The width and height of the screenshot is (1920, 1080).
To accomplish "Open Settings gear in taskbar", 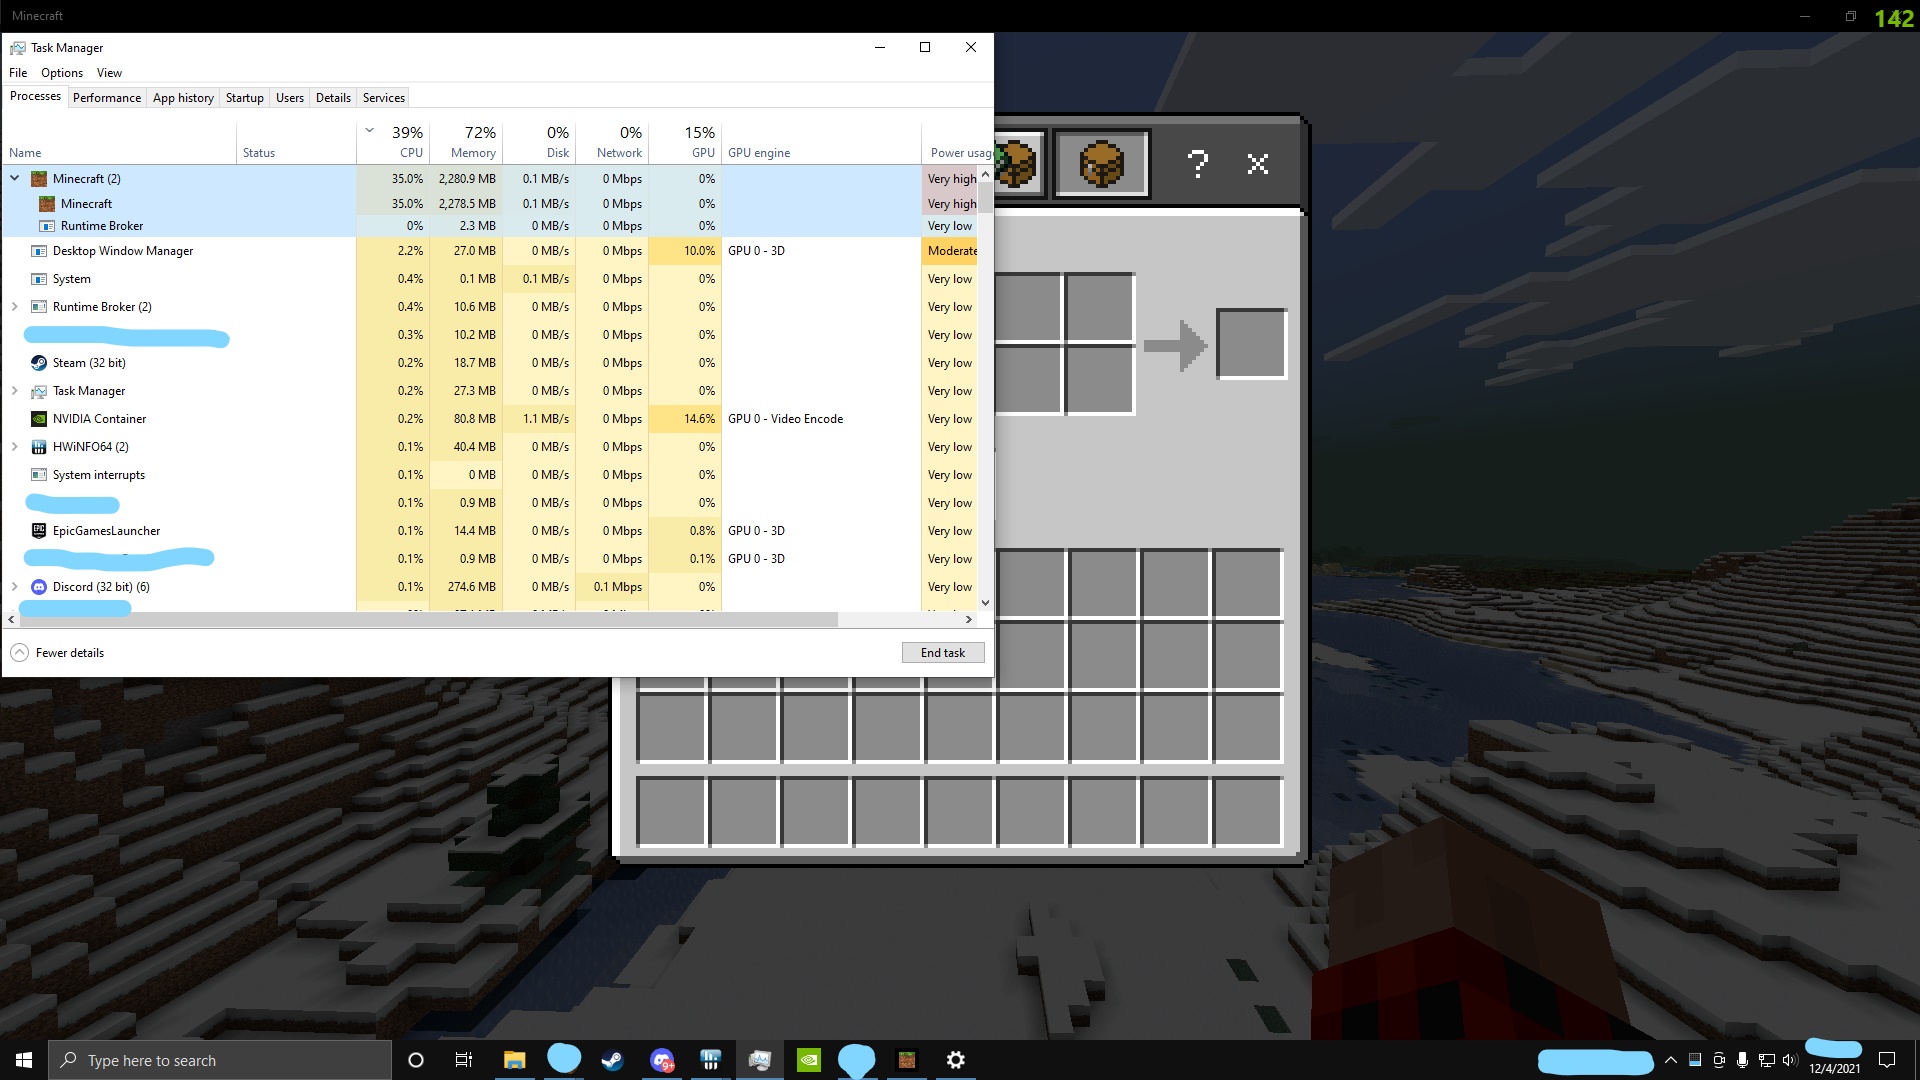I will point(955,1060).
